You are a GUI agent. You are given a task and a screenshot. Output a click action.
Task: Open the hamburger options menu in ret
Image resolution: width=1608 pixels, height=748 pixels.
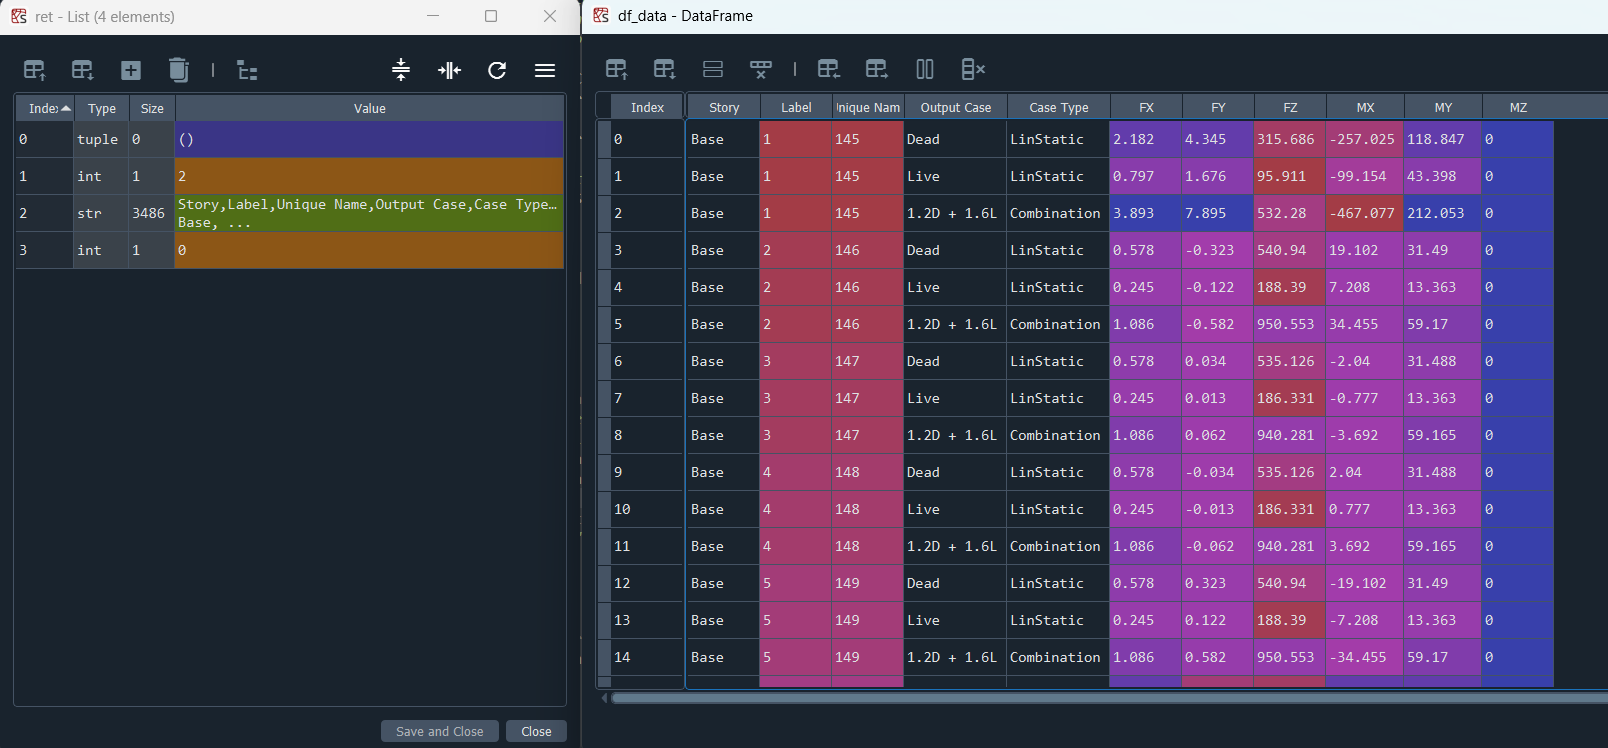click(x=545, y=70)
